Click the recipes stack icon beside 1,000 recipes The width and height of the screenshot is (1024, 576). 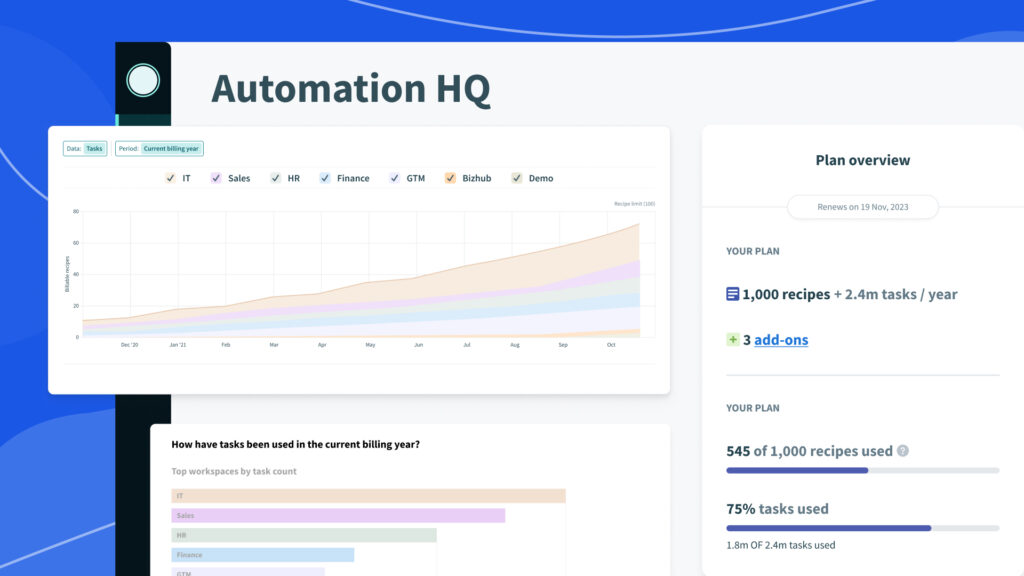pyautogui.click(x=733, y=294)
